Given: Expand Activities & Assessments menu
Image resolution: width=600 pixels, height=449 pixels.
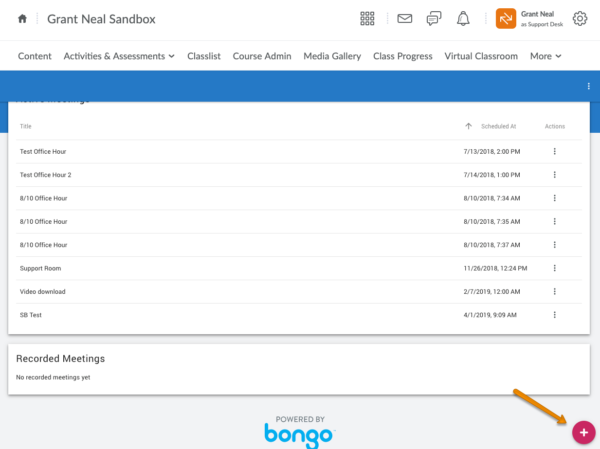Looking at the screenshot, I should click(119, 56).
